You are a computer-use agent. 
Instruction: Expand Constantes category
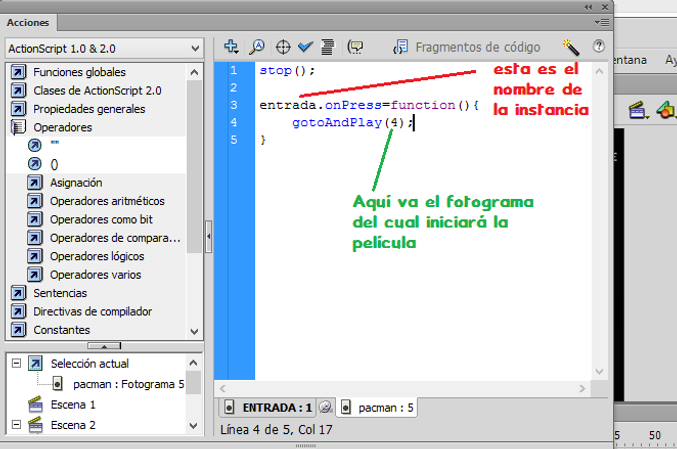tap(51, 330)
